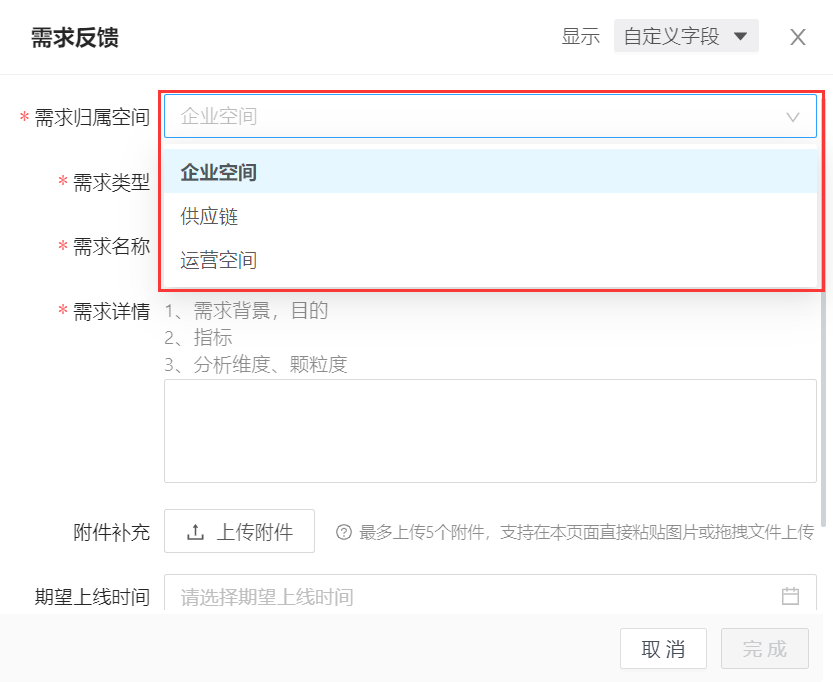The width and height of the screenshot is (833, 682).
Task: Open the calendar icon for 期望上线时间
Action: pos(790,596)
